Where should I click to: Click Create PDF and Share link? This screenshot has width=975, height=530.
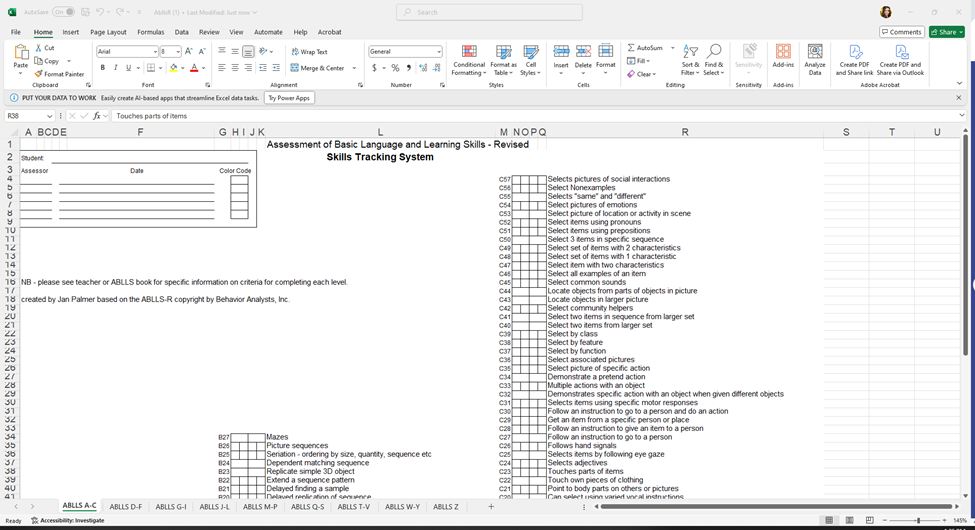(854, 60)
